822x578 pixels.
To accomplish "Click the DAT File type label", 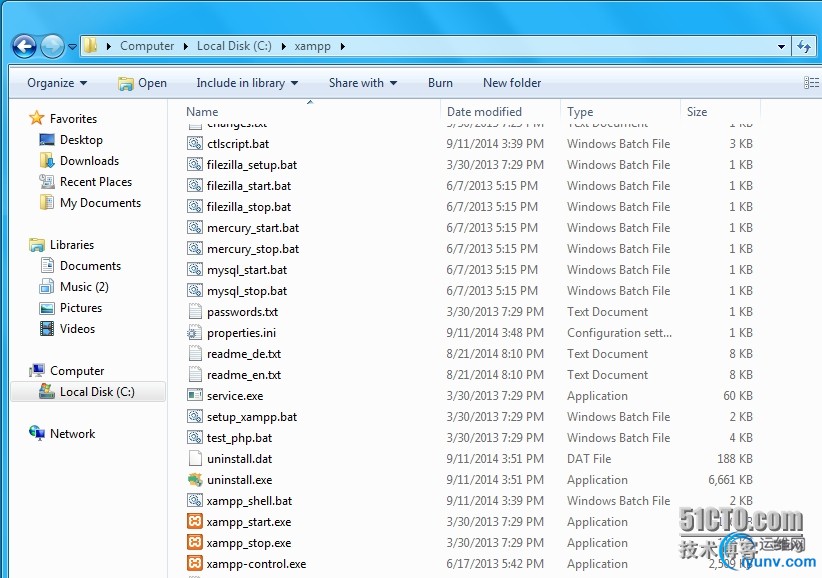I will (589, 459).
